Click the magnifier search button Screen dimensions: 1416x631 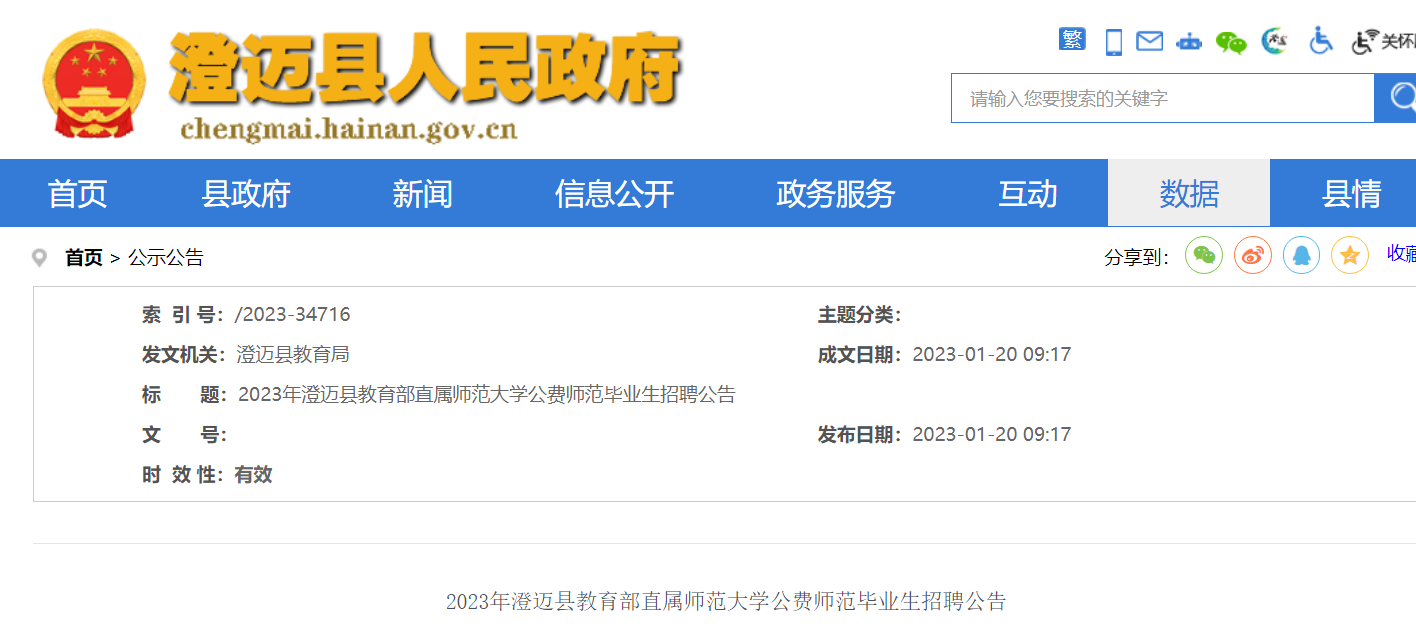coord(1396,98)
